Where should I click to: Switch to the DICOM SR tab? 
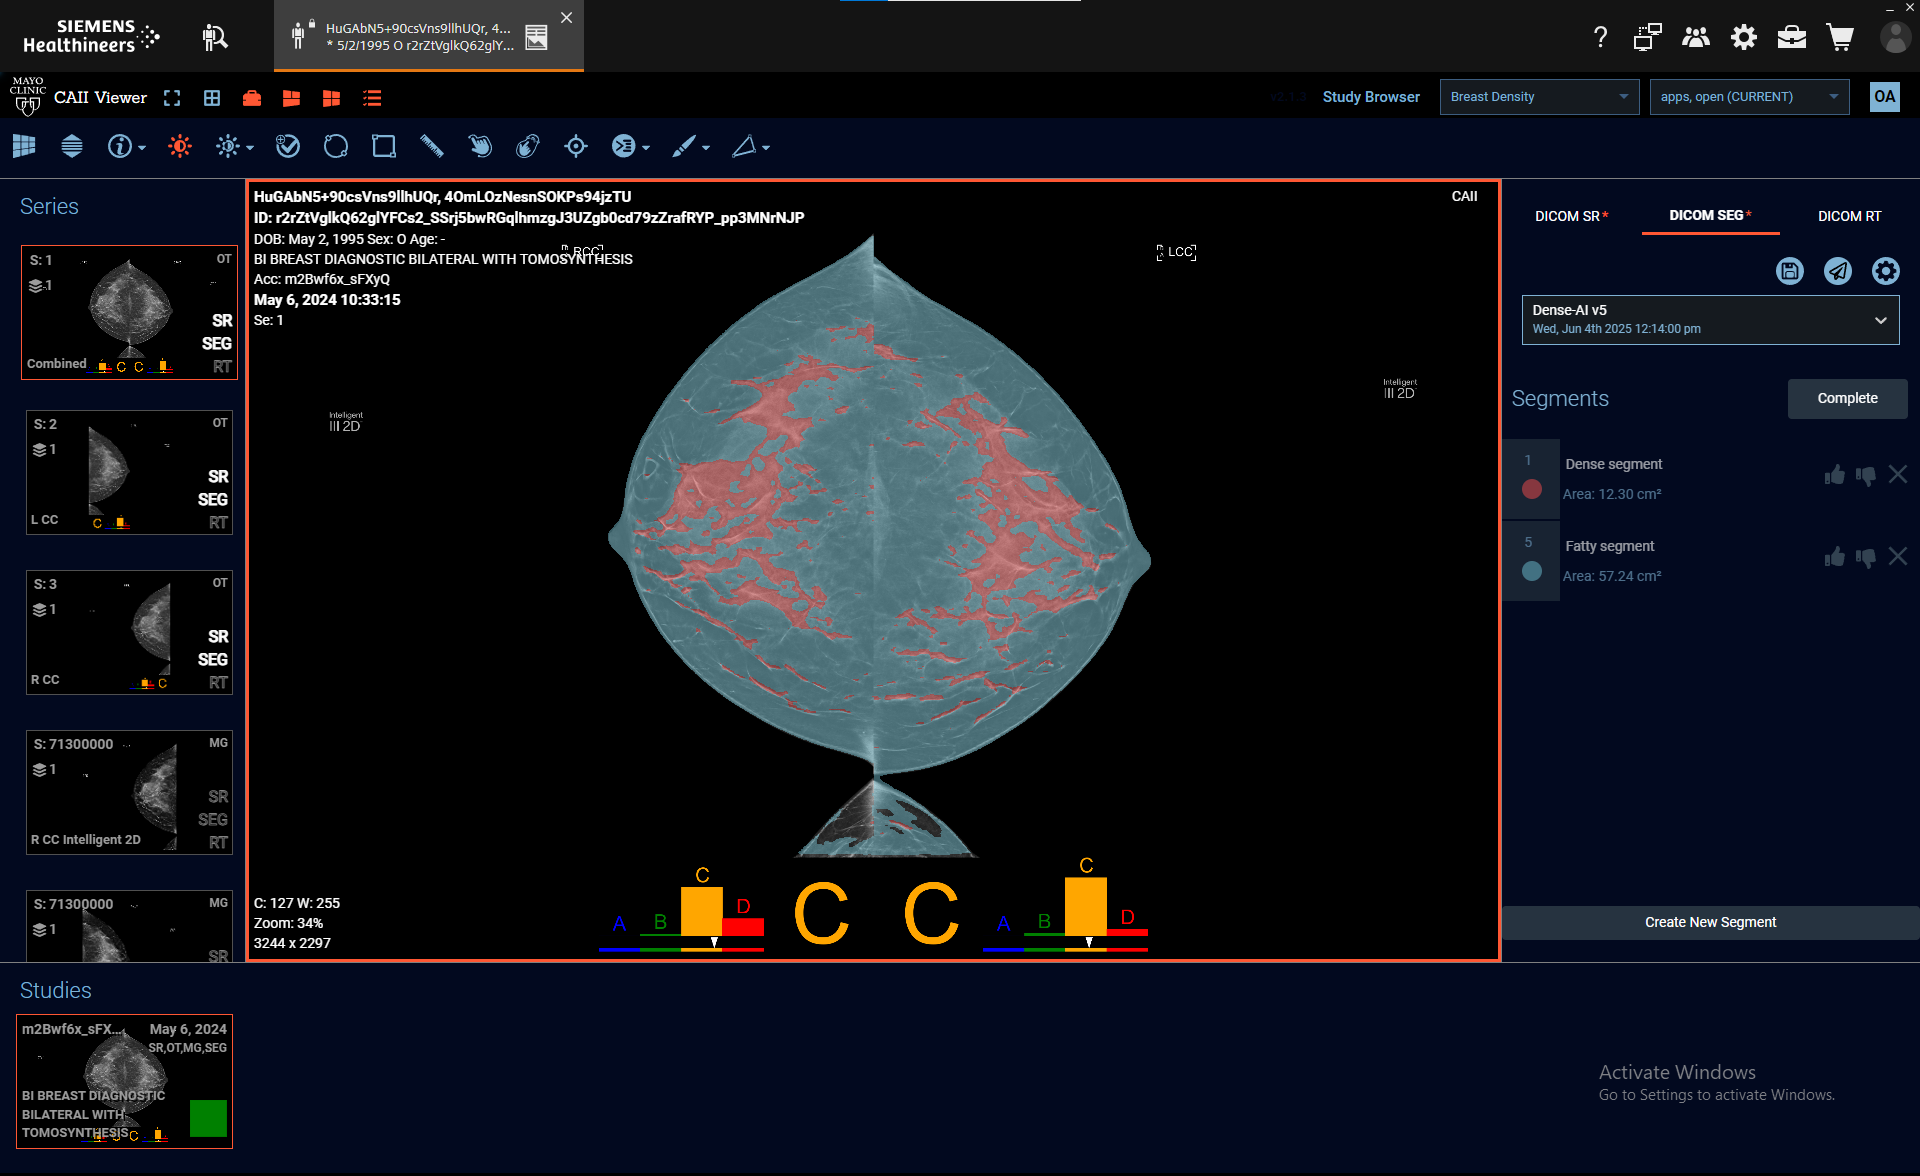coord(1570,216)
